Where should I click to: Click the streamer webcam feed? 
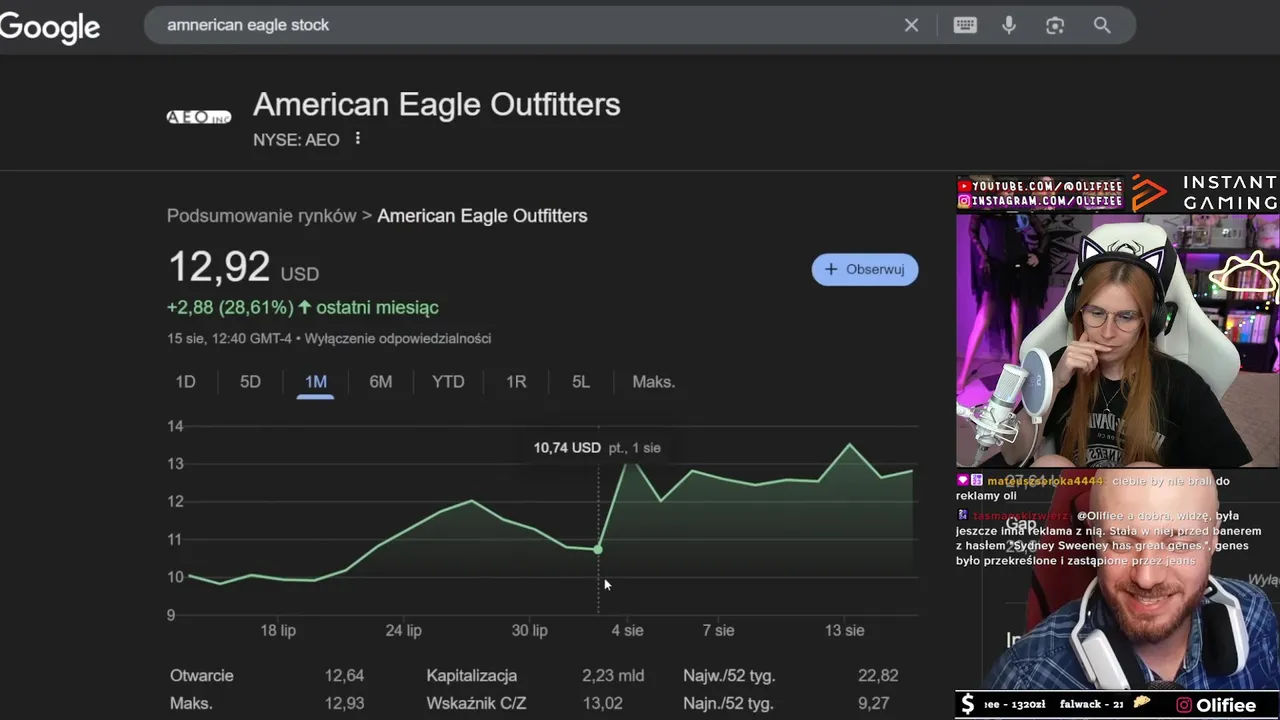point(1117,340)
